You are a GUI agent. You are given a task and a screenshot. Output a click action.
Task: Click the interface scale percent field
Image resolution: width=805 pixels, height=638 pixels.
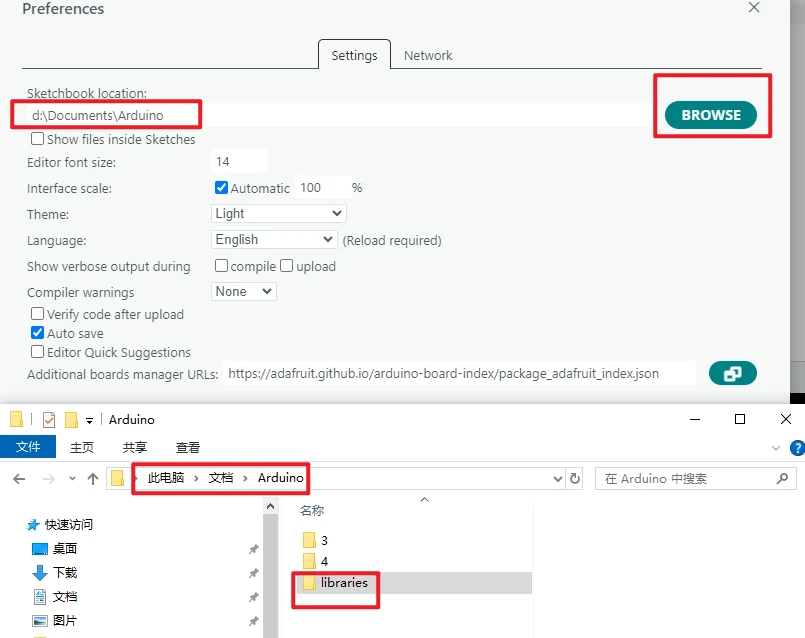coord(322,188)
